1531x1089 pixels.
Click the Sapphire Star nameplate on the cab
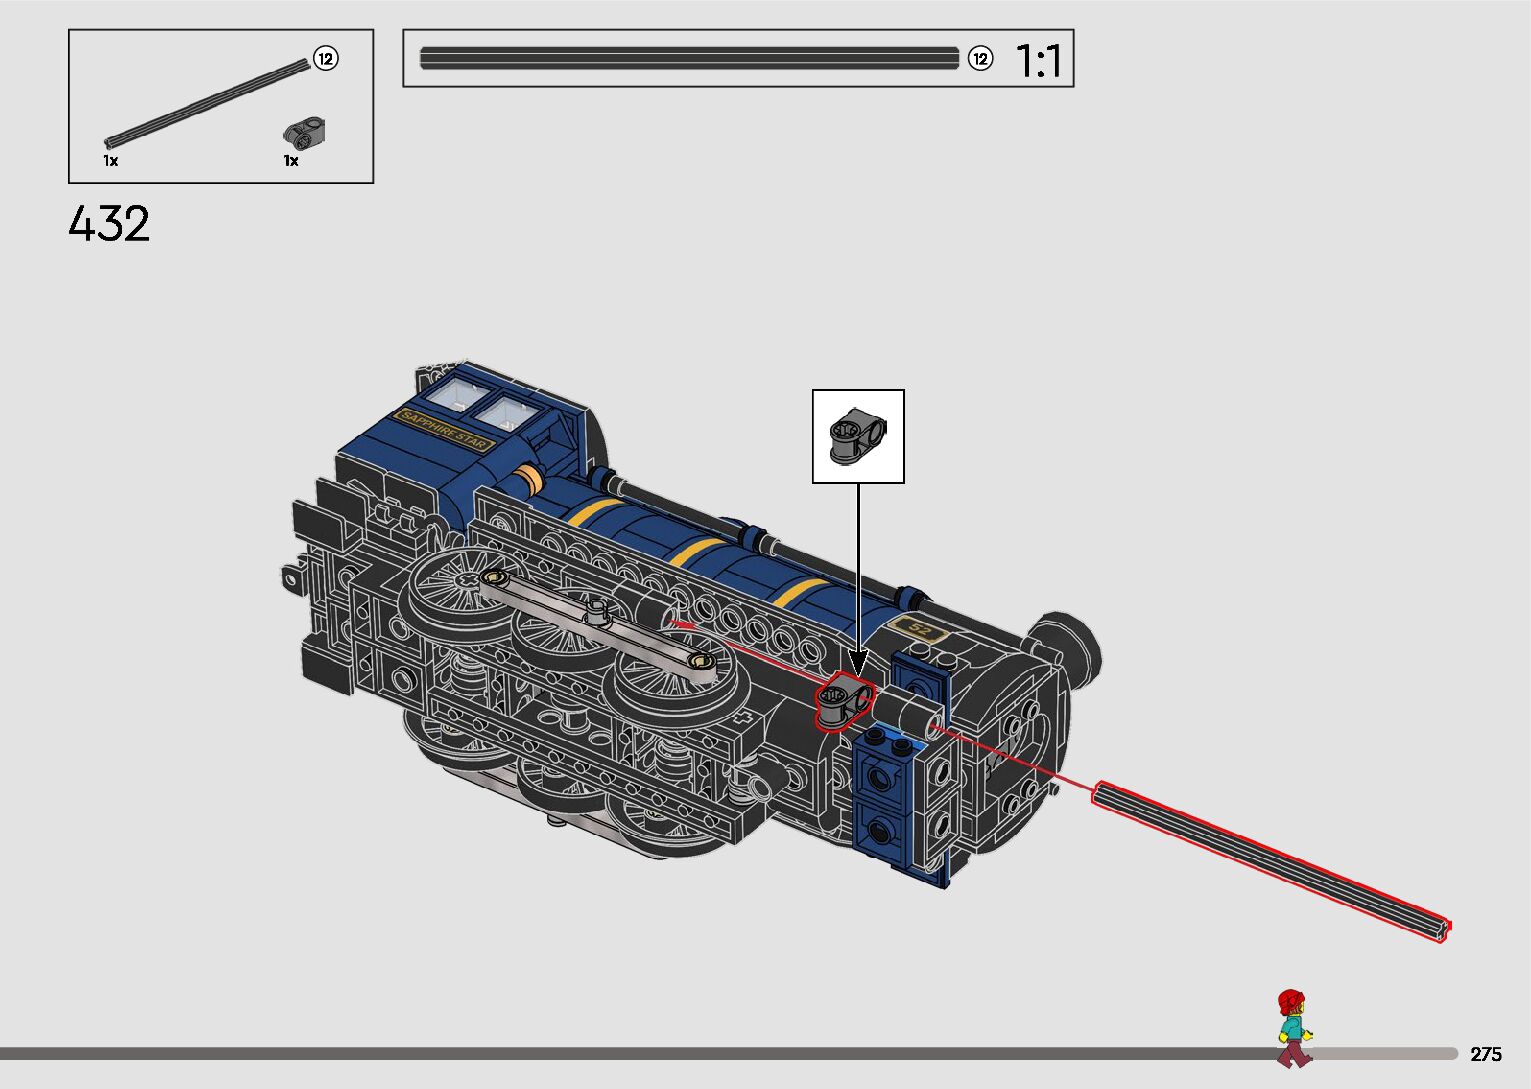click(443, 428)
